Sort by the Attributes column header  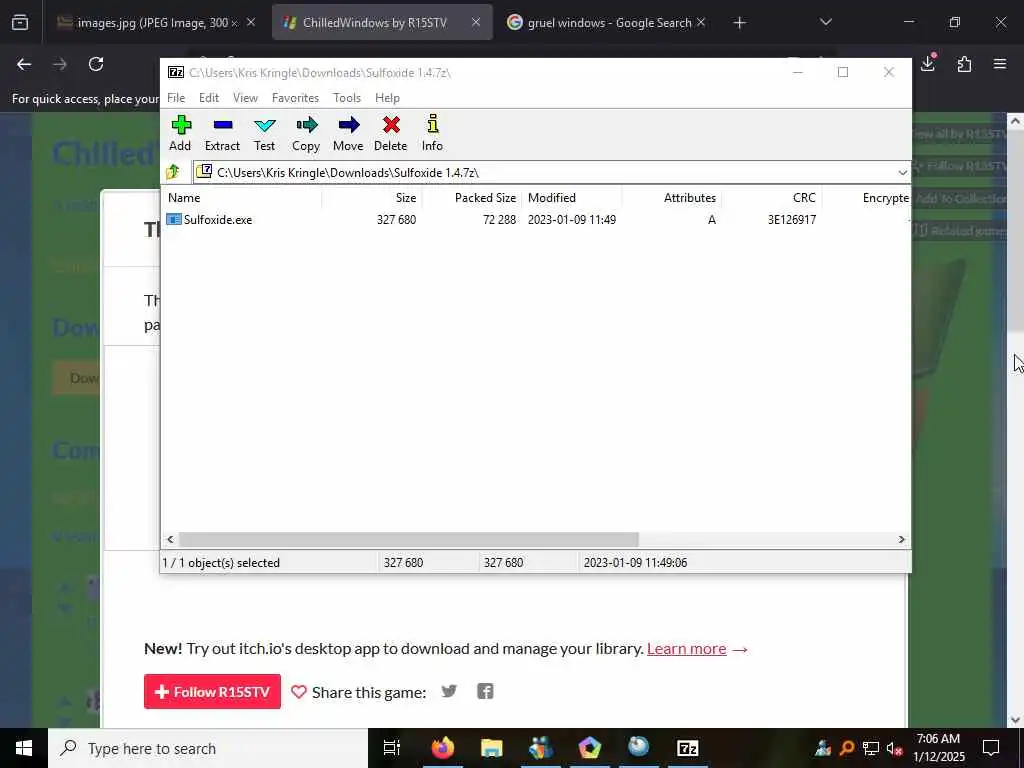pos(671,198)
